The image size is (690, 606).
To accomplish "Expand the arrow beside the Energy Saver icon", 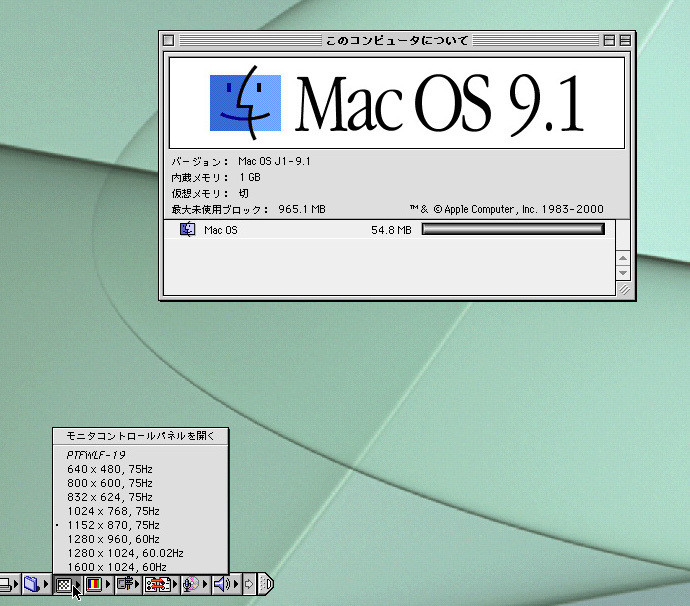I will point(137,584).
